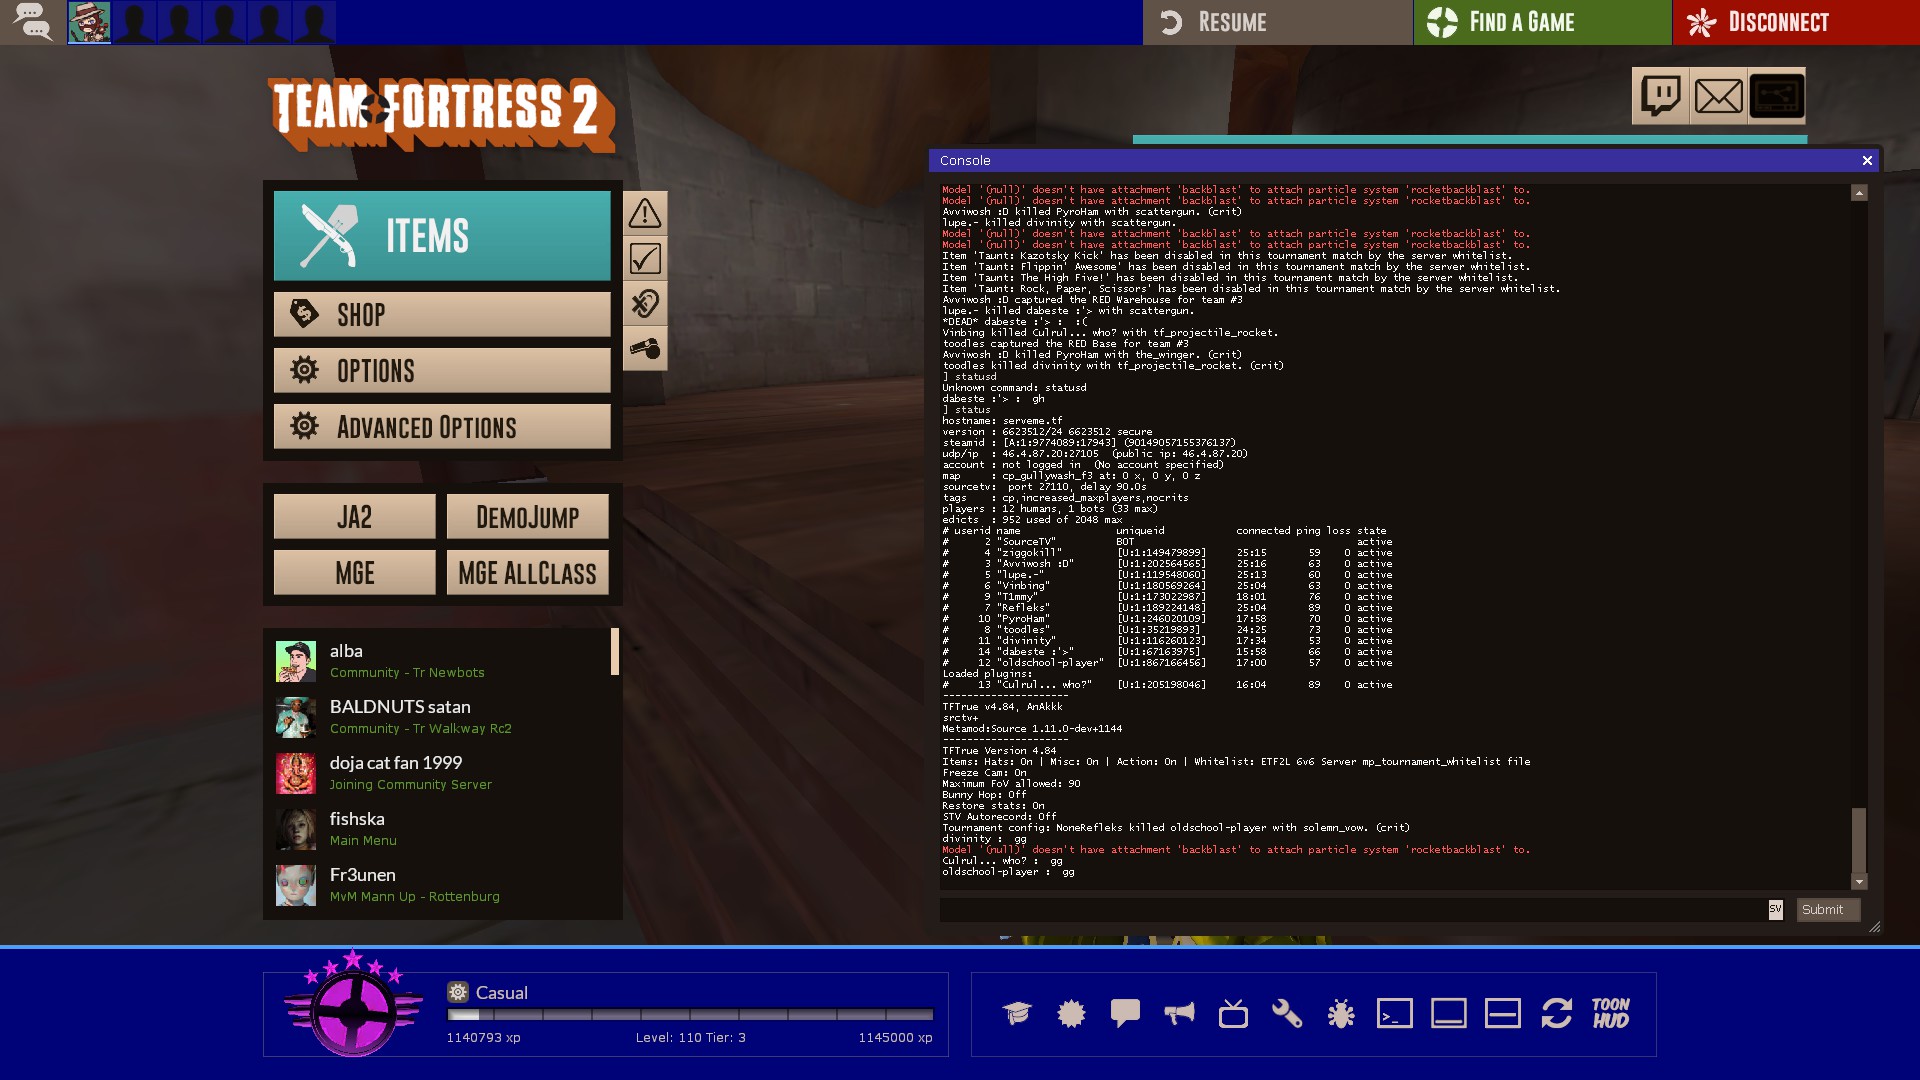This screenshot has width=1920, height=1080.
Task: Open the megaphone announcements icon
Action: pos(1179,1014)
